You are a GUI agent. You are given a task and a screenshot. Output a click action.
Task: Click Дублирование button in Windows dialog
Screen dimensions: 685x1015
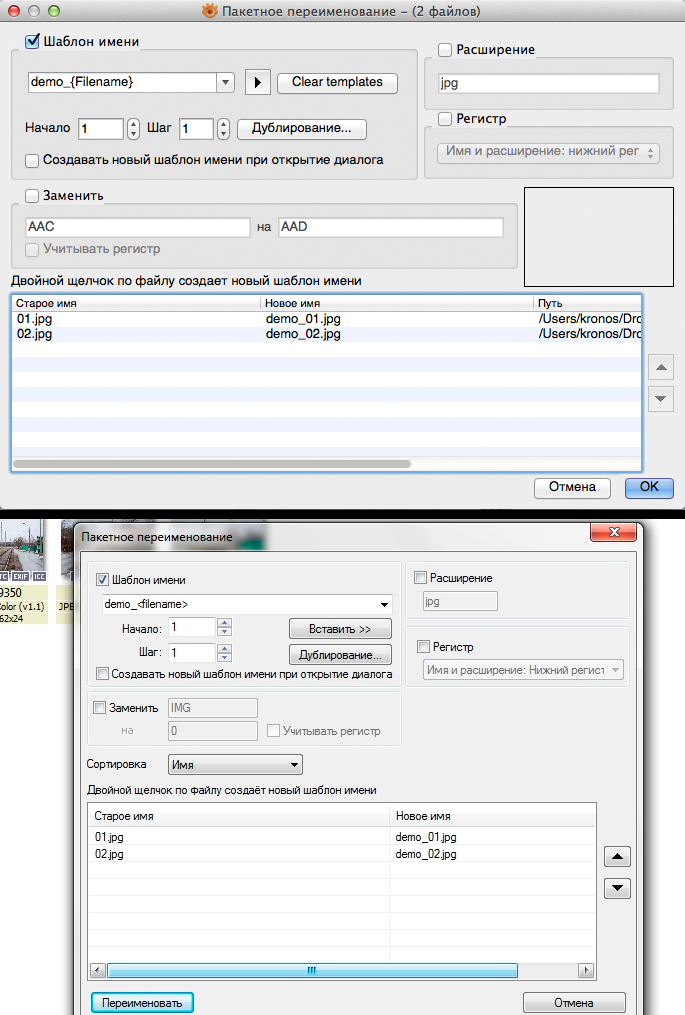[x=340, y=655]
